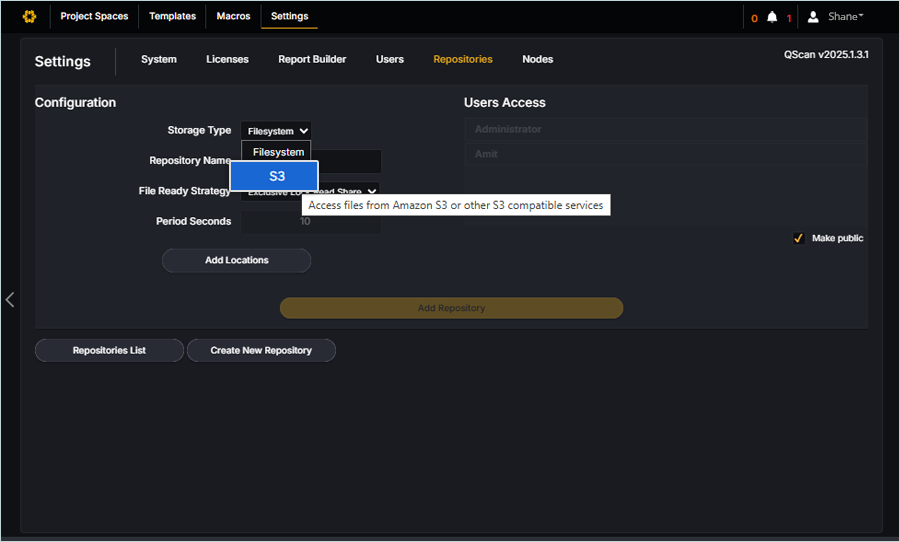Toggle the Make public checkbox
This screenshot has height=542, width=900.
tap(798, 238)
